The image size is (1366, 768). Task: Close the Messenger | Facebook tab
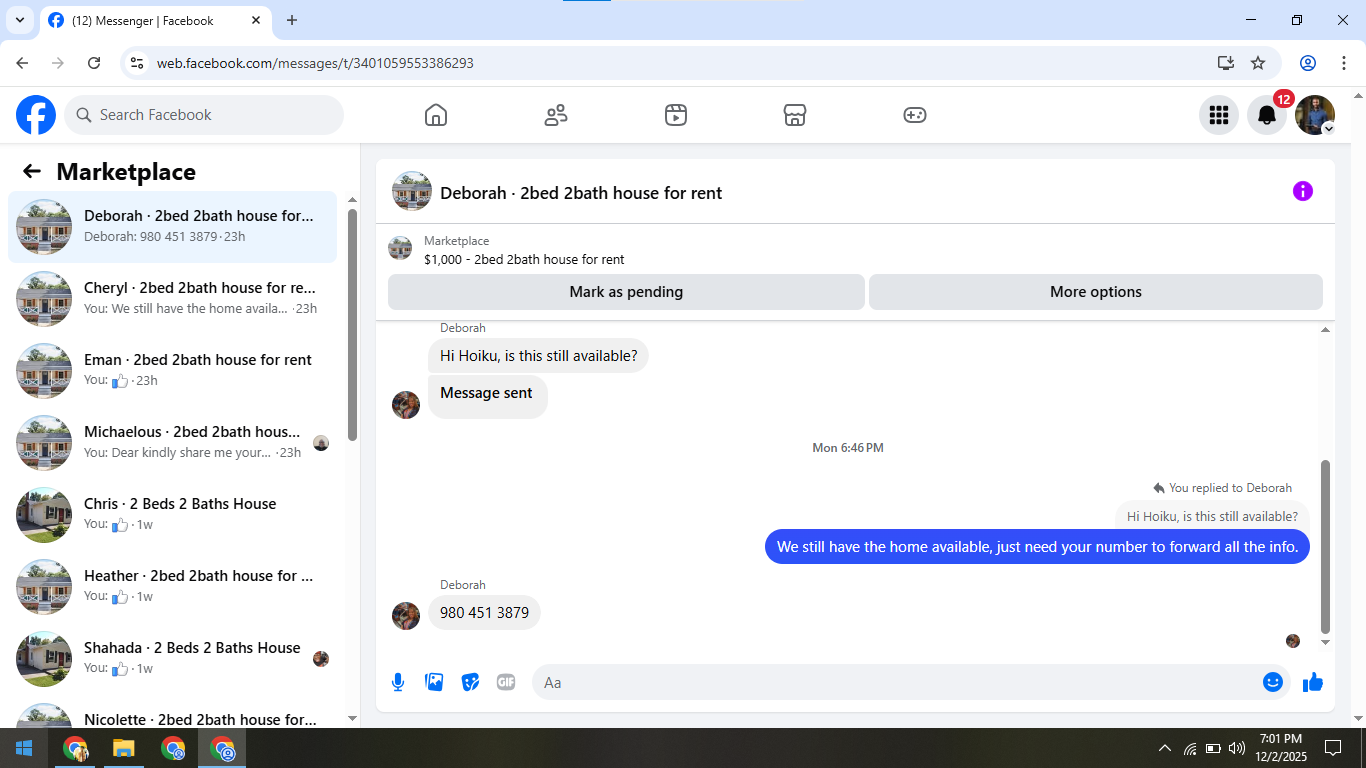click(256, 20)
